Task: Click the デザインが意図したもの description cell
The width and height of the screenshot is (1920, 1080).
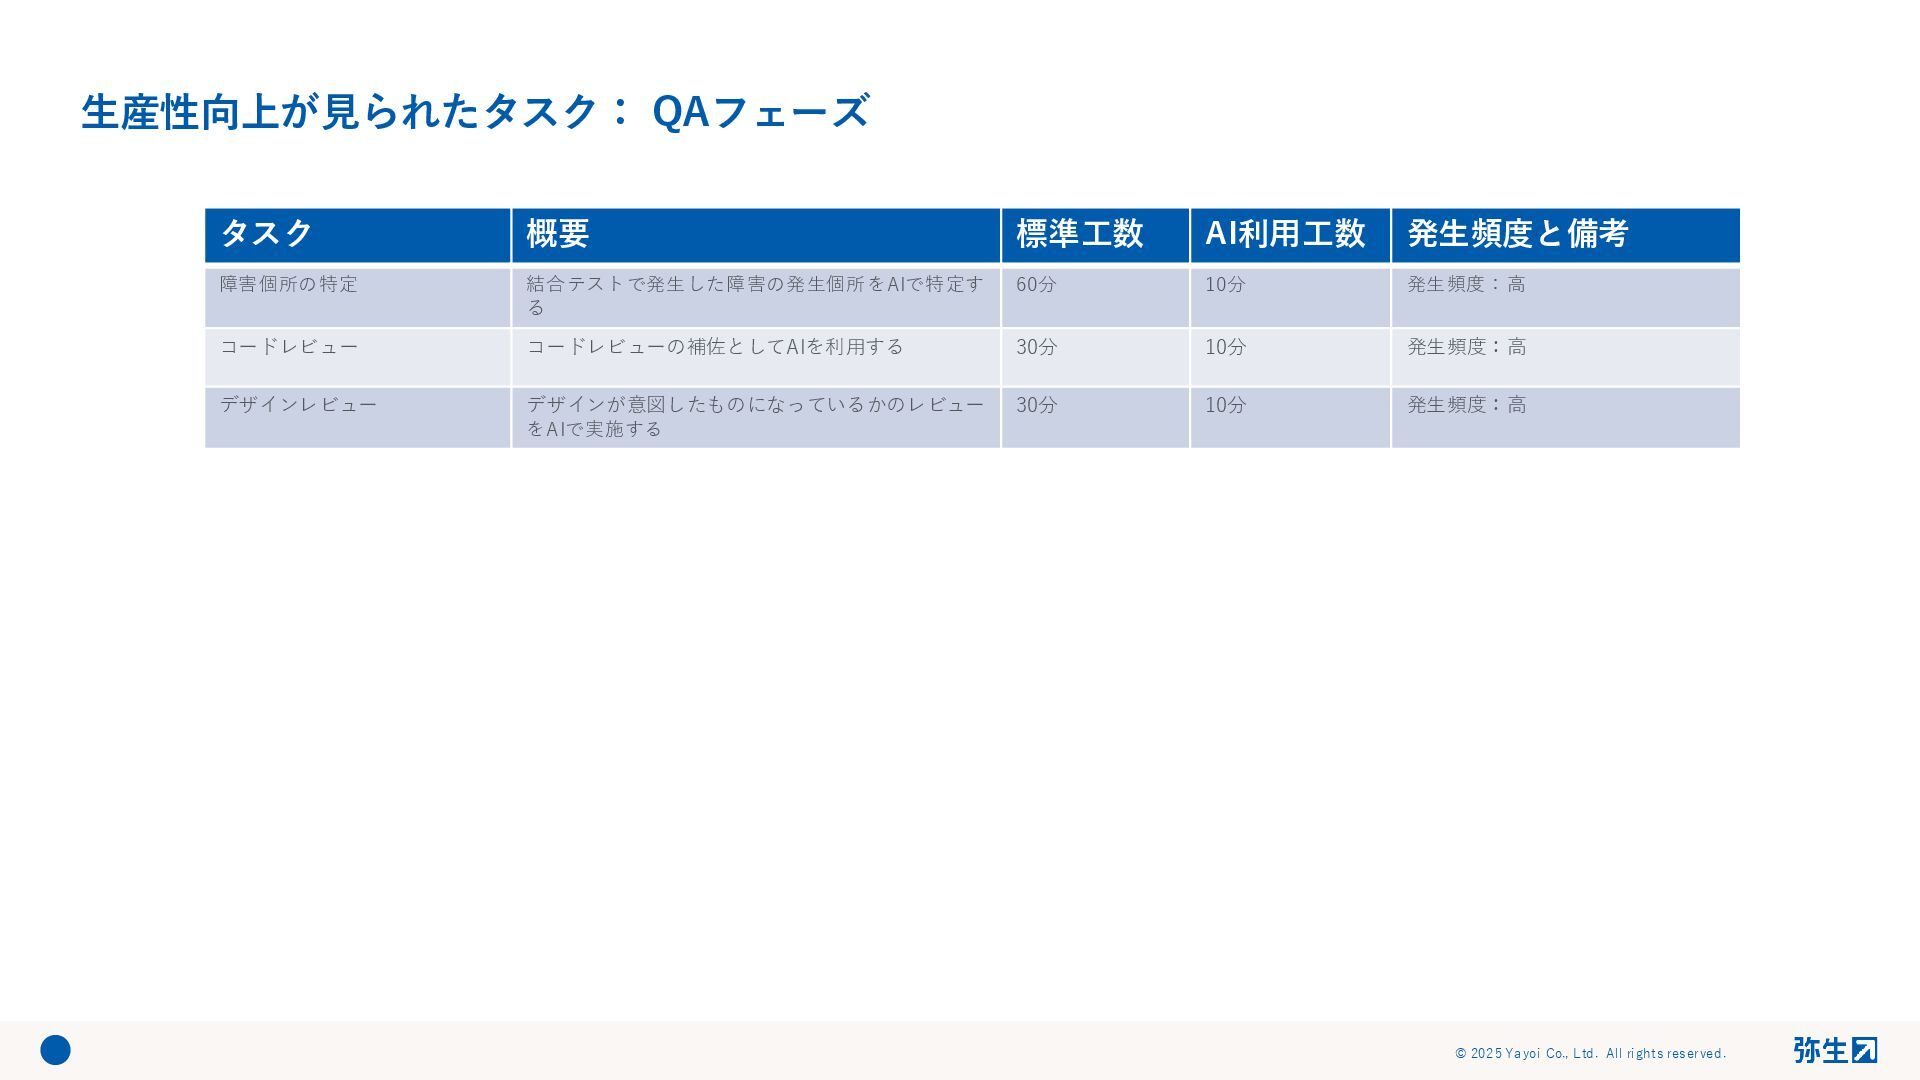Action: [755, 417]
